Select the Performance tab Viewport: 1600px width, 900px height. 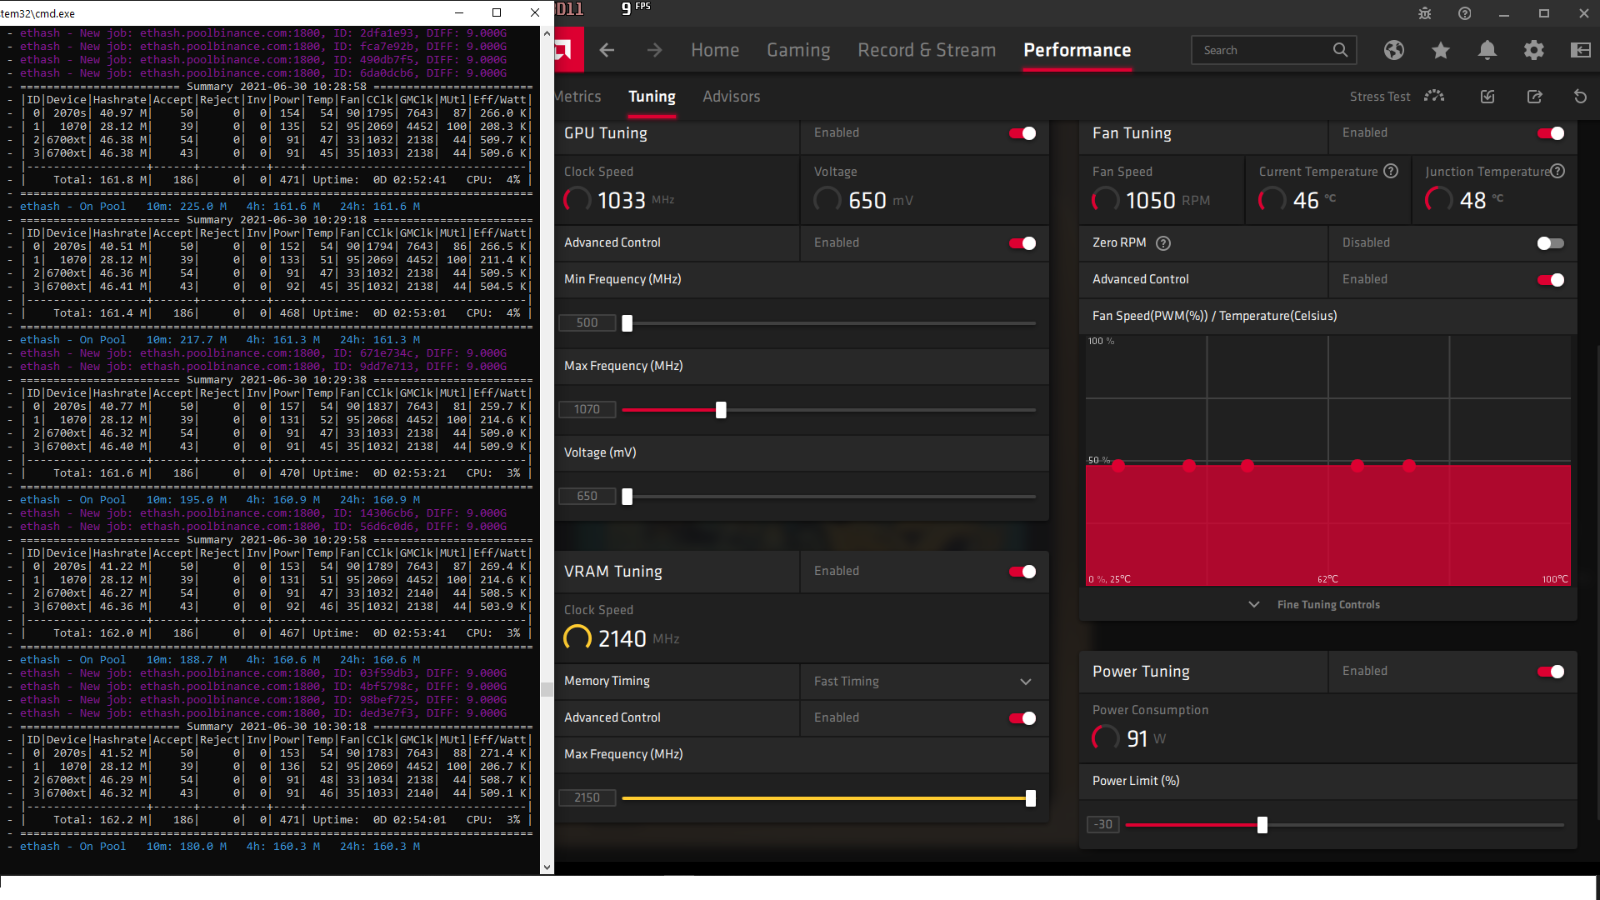tap(1077, 50)
